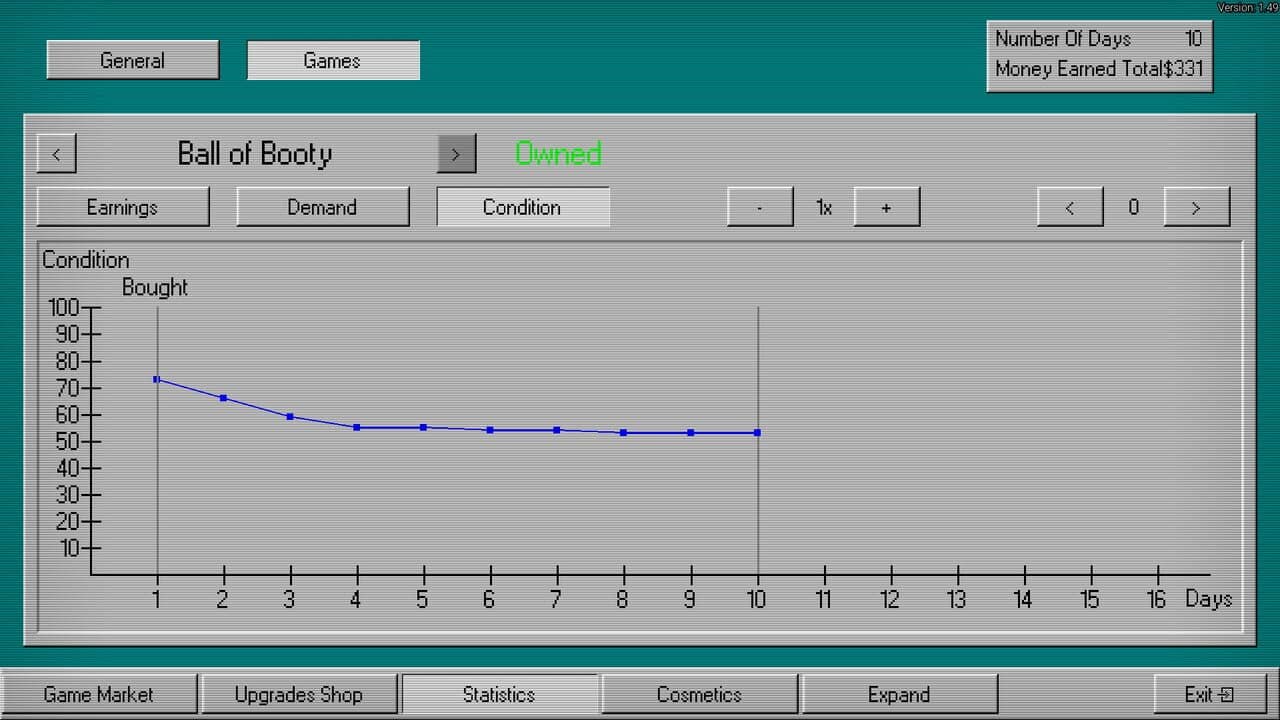Decrease graph zoom with minus button

760,207
